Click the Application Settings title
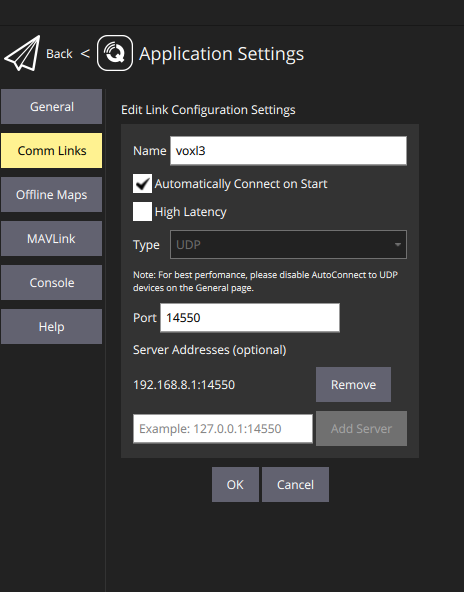 click(x=221, y=54)
